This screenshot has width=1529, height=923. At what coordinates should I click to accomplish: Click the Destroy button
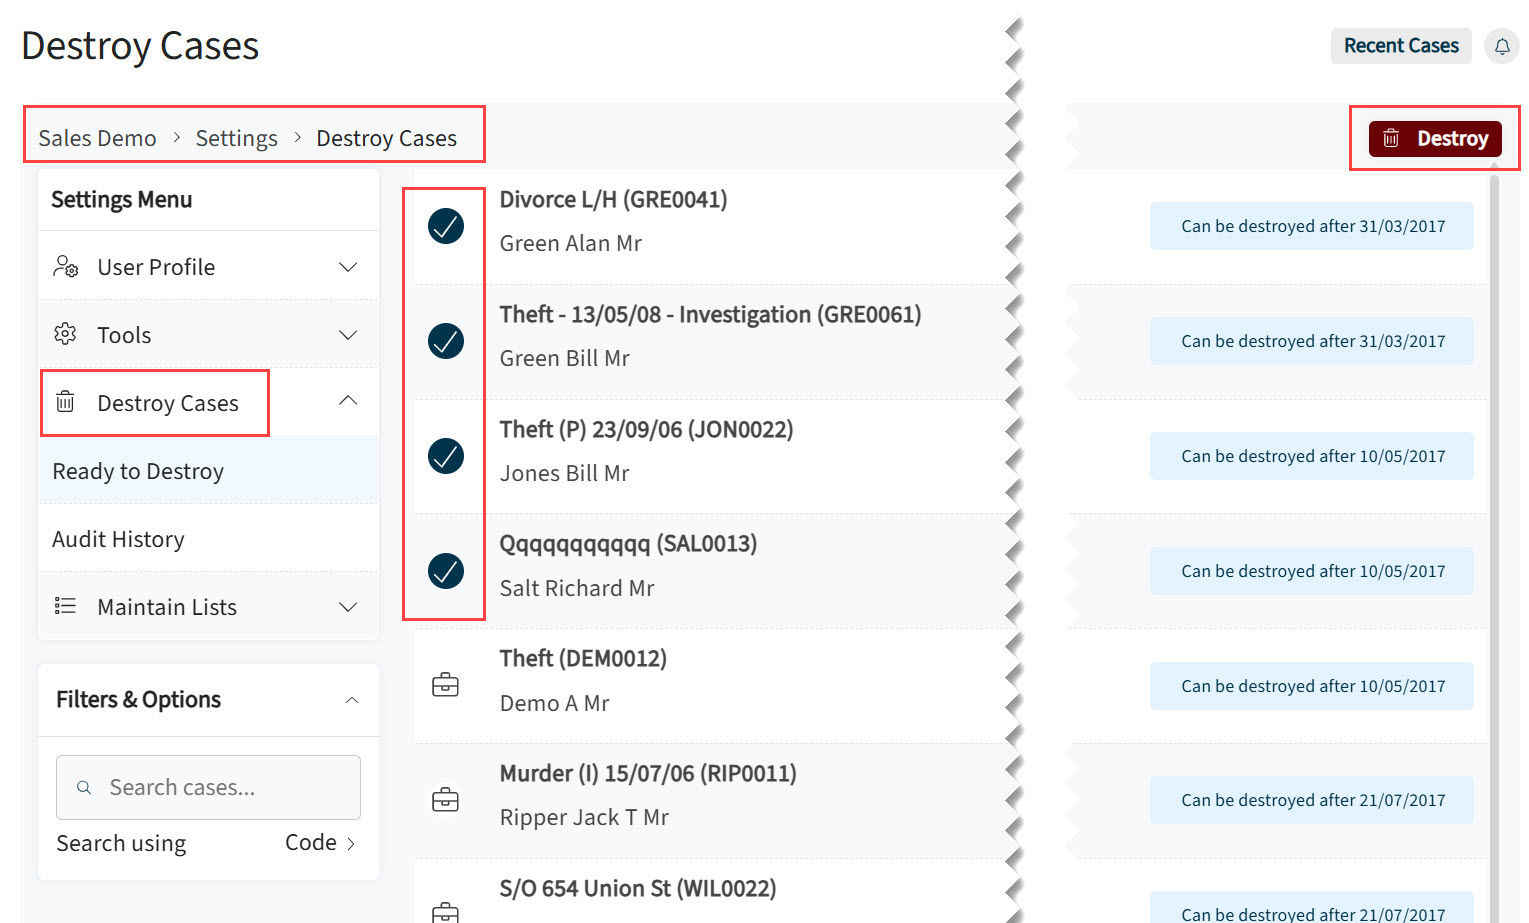(1435, 138)
